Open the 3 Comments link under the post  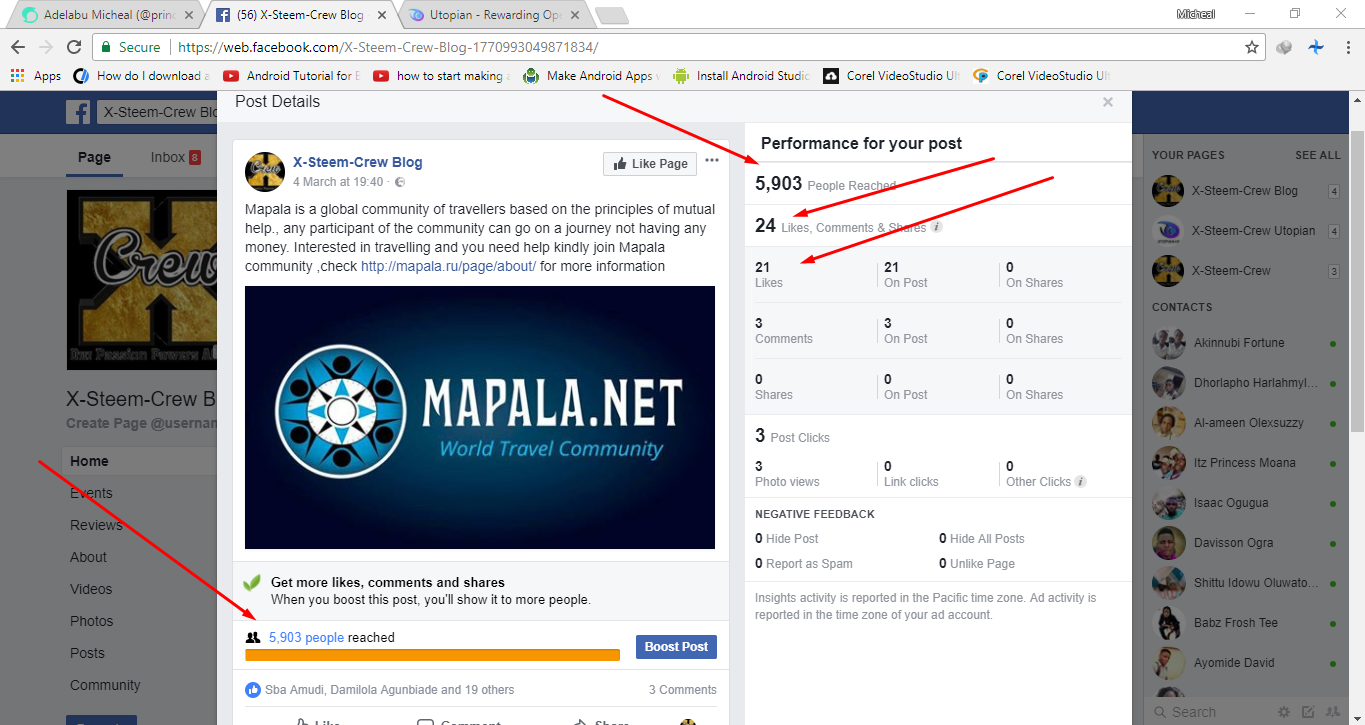tap(683, 689)
